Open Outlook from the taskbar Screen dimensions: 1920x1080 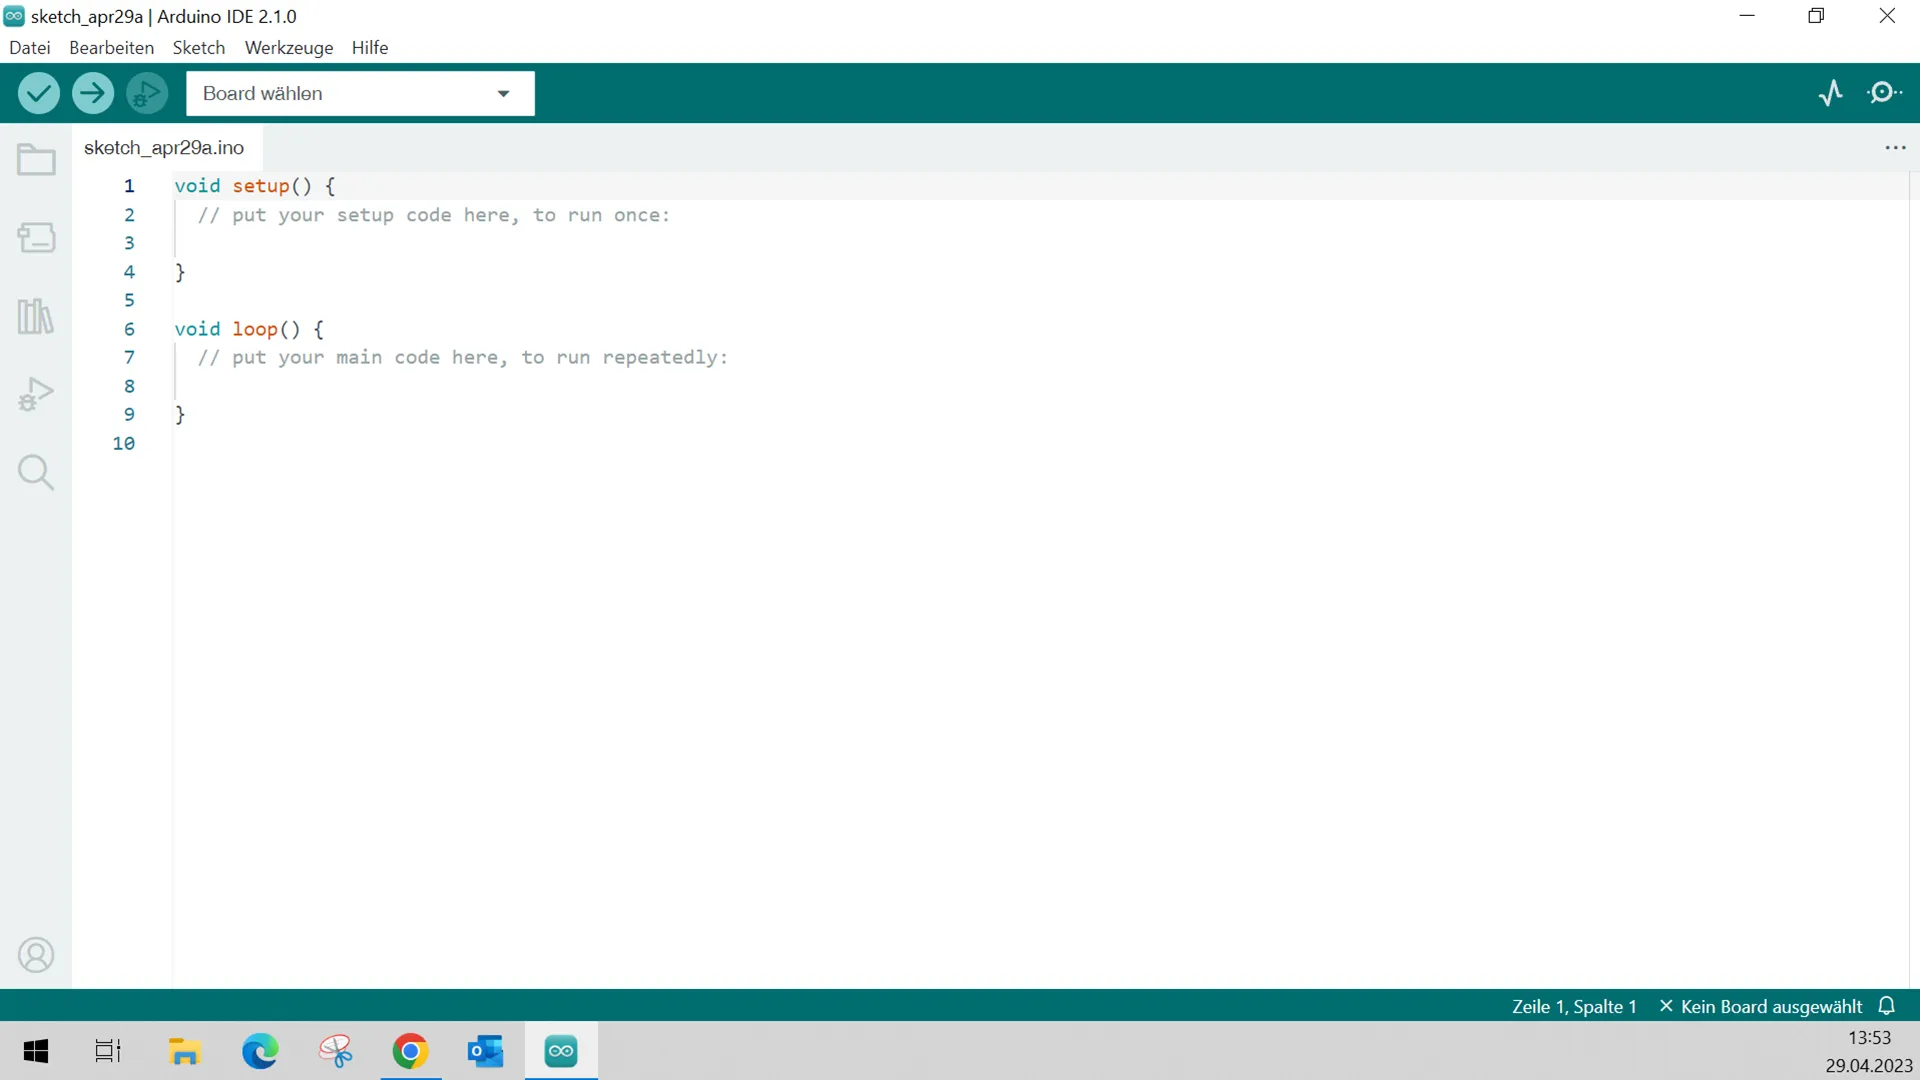(x=486, y=1051)
